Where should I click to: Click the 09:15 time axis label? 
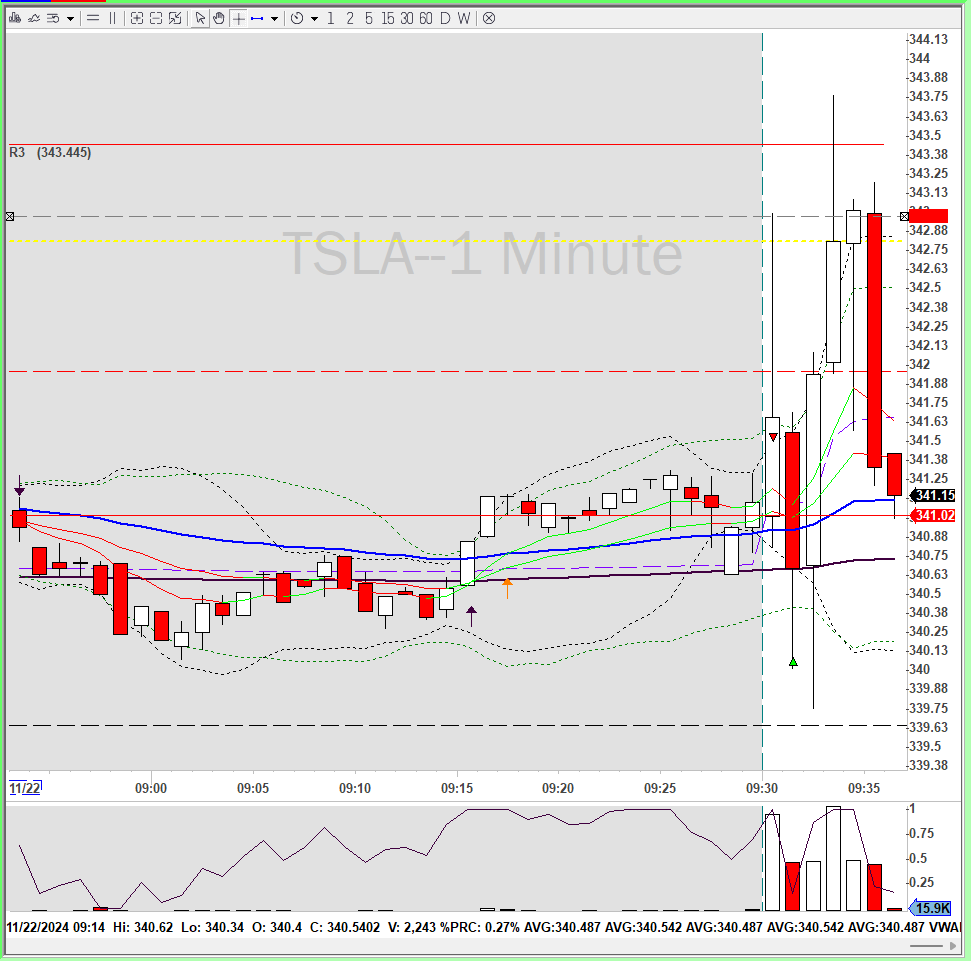(x=457, y=788)
